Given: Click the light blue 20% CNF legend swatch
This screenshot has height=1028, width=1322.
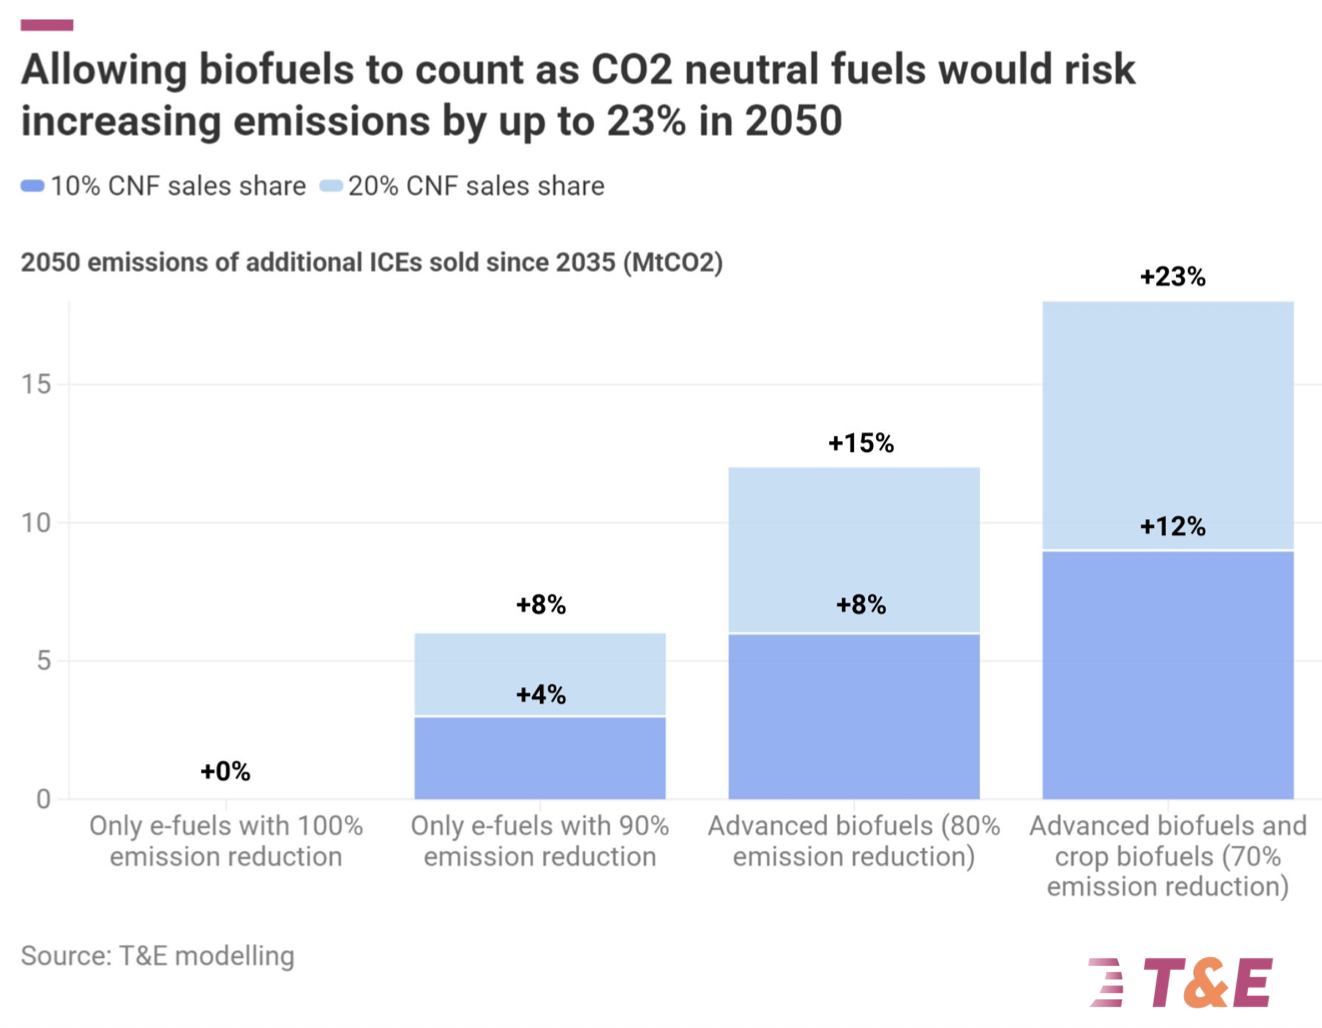Looking at the screenshot, I should tap(331, 186).
